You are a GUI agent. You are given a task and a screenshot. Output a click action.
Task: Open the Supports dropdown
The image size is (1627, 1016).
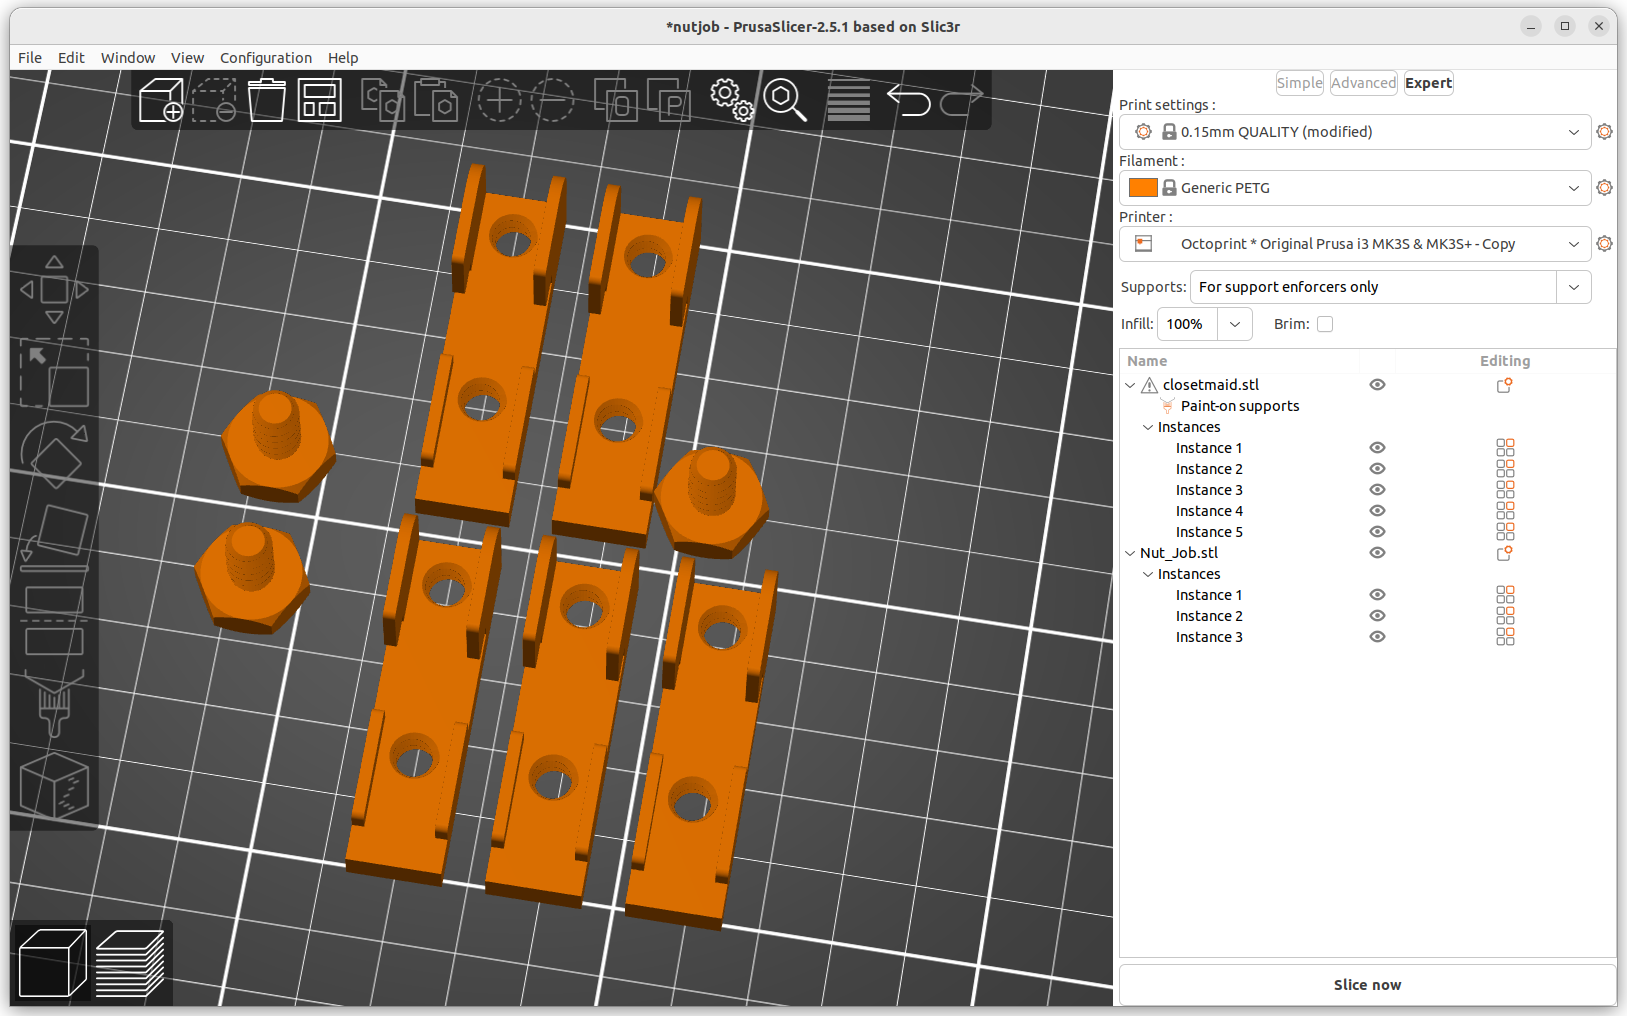[x=1573, y=287]
